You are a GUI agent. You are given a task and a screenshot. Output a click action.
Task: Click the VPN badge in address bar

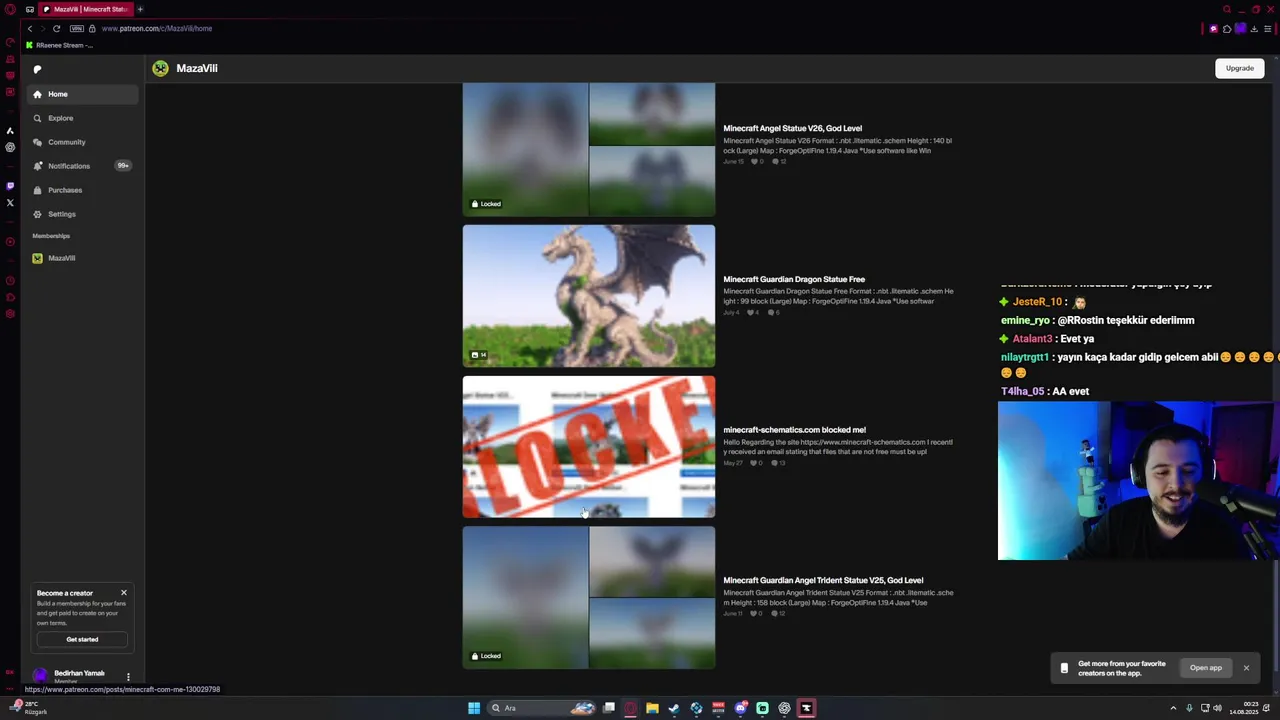[77, 28]
